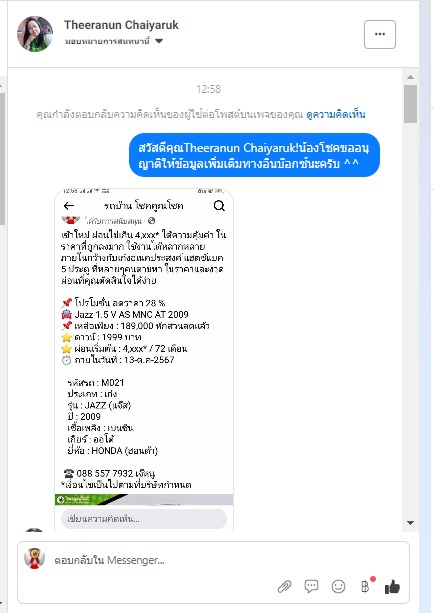The height and width of the screenshot is (613, 434).
Task: Click the scrollbar up arrow
Action: 410,77
